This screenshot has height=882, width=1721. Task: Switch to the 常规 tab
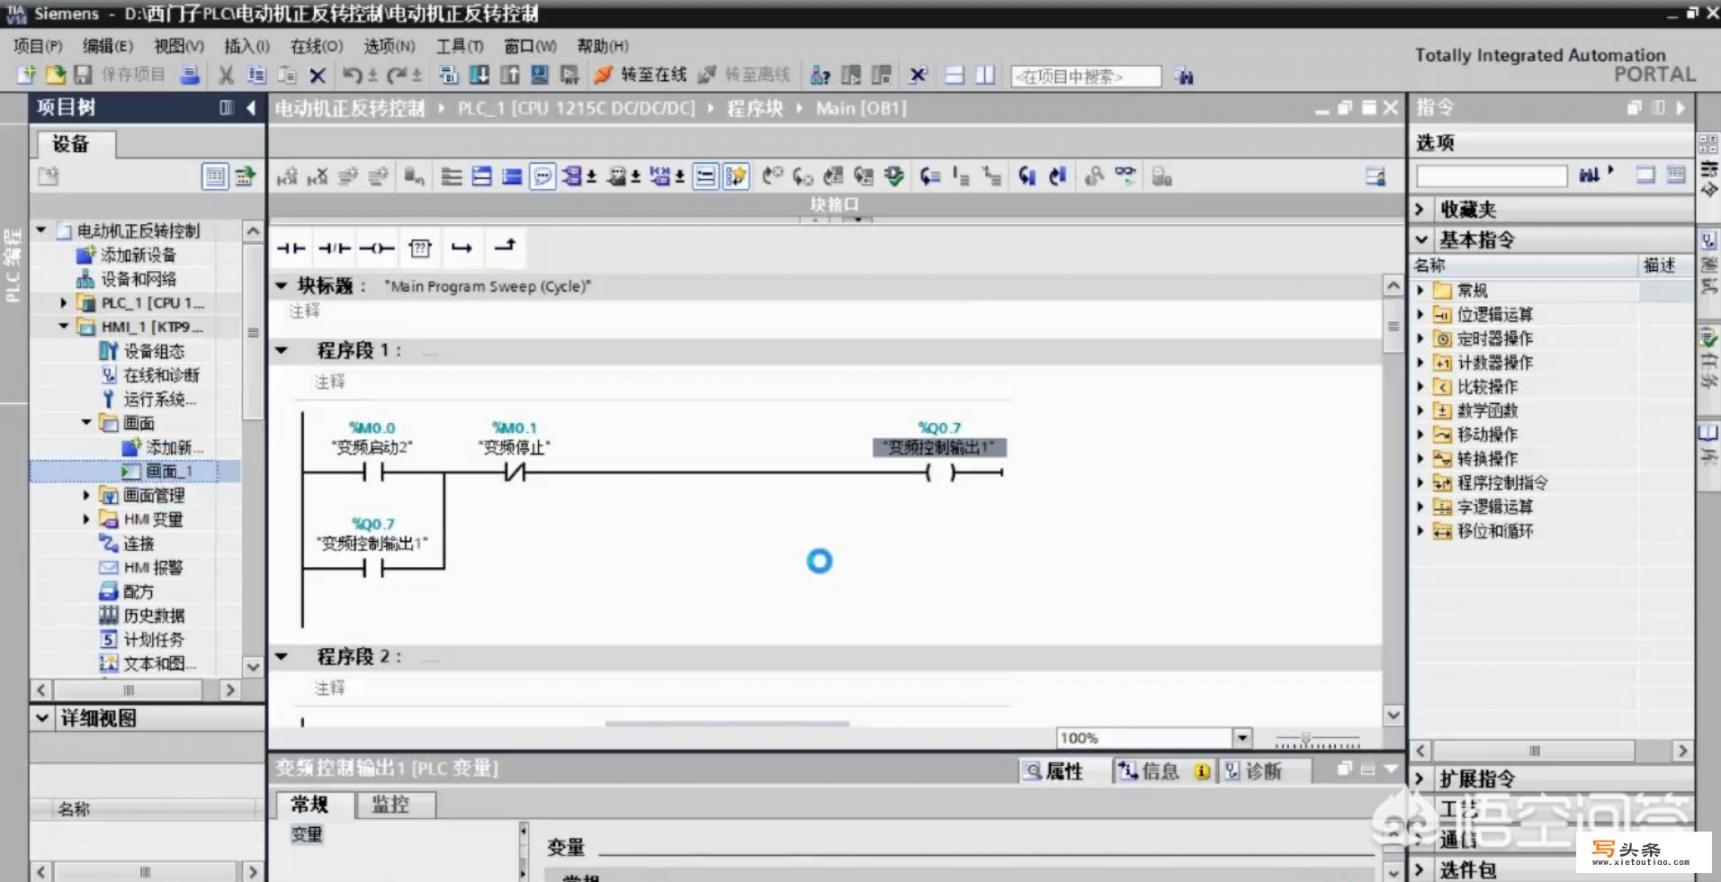[310, 805]
